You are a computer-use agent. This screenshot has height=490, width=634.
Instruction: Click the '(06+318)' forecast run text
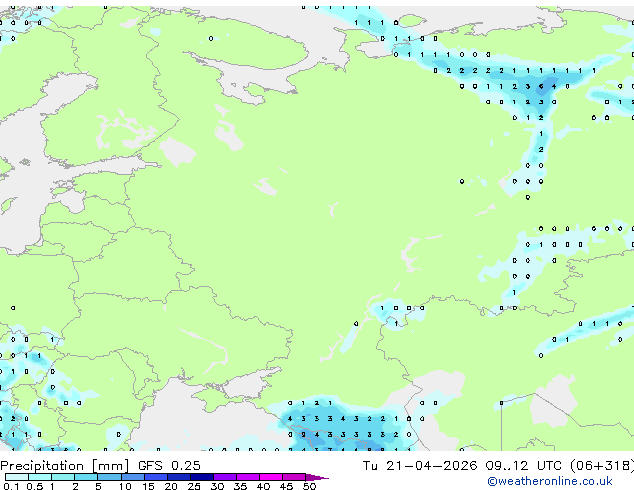(602, 466)
